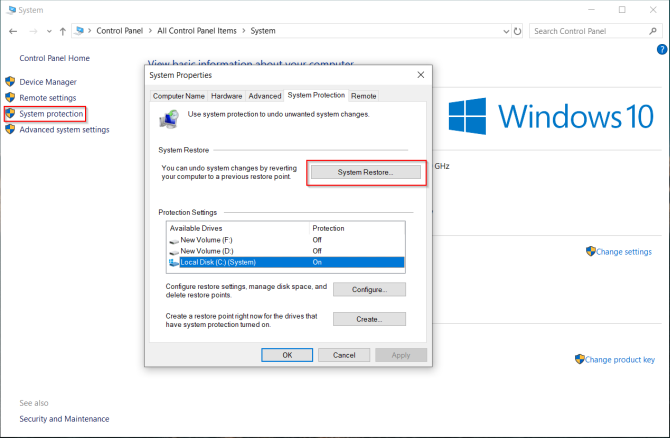670x438 pixels.
Task: Click the All Control Panel Items breadcrumb
Action: pyautogui.click(x=197, y=31)
